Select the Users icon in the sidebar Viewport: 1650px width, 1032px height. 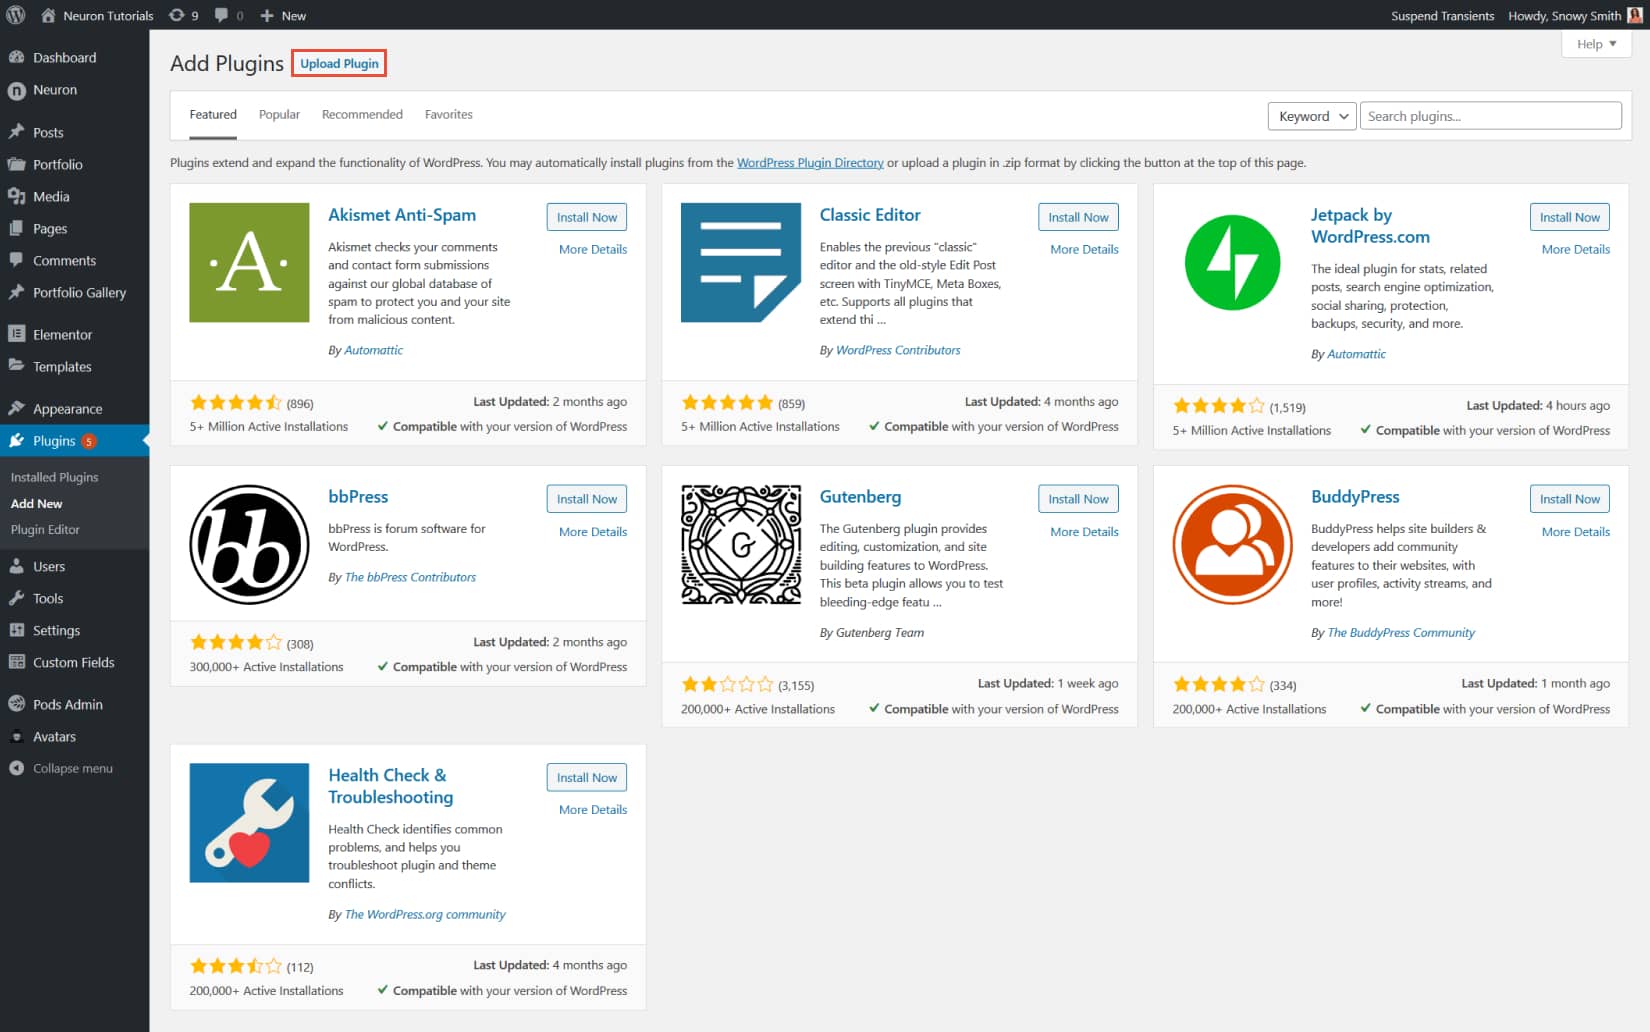18,566
